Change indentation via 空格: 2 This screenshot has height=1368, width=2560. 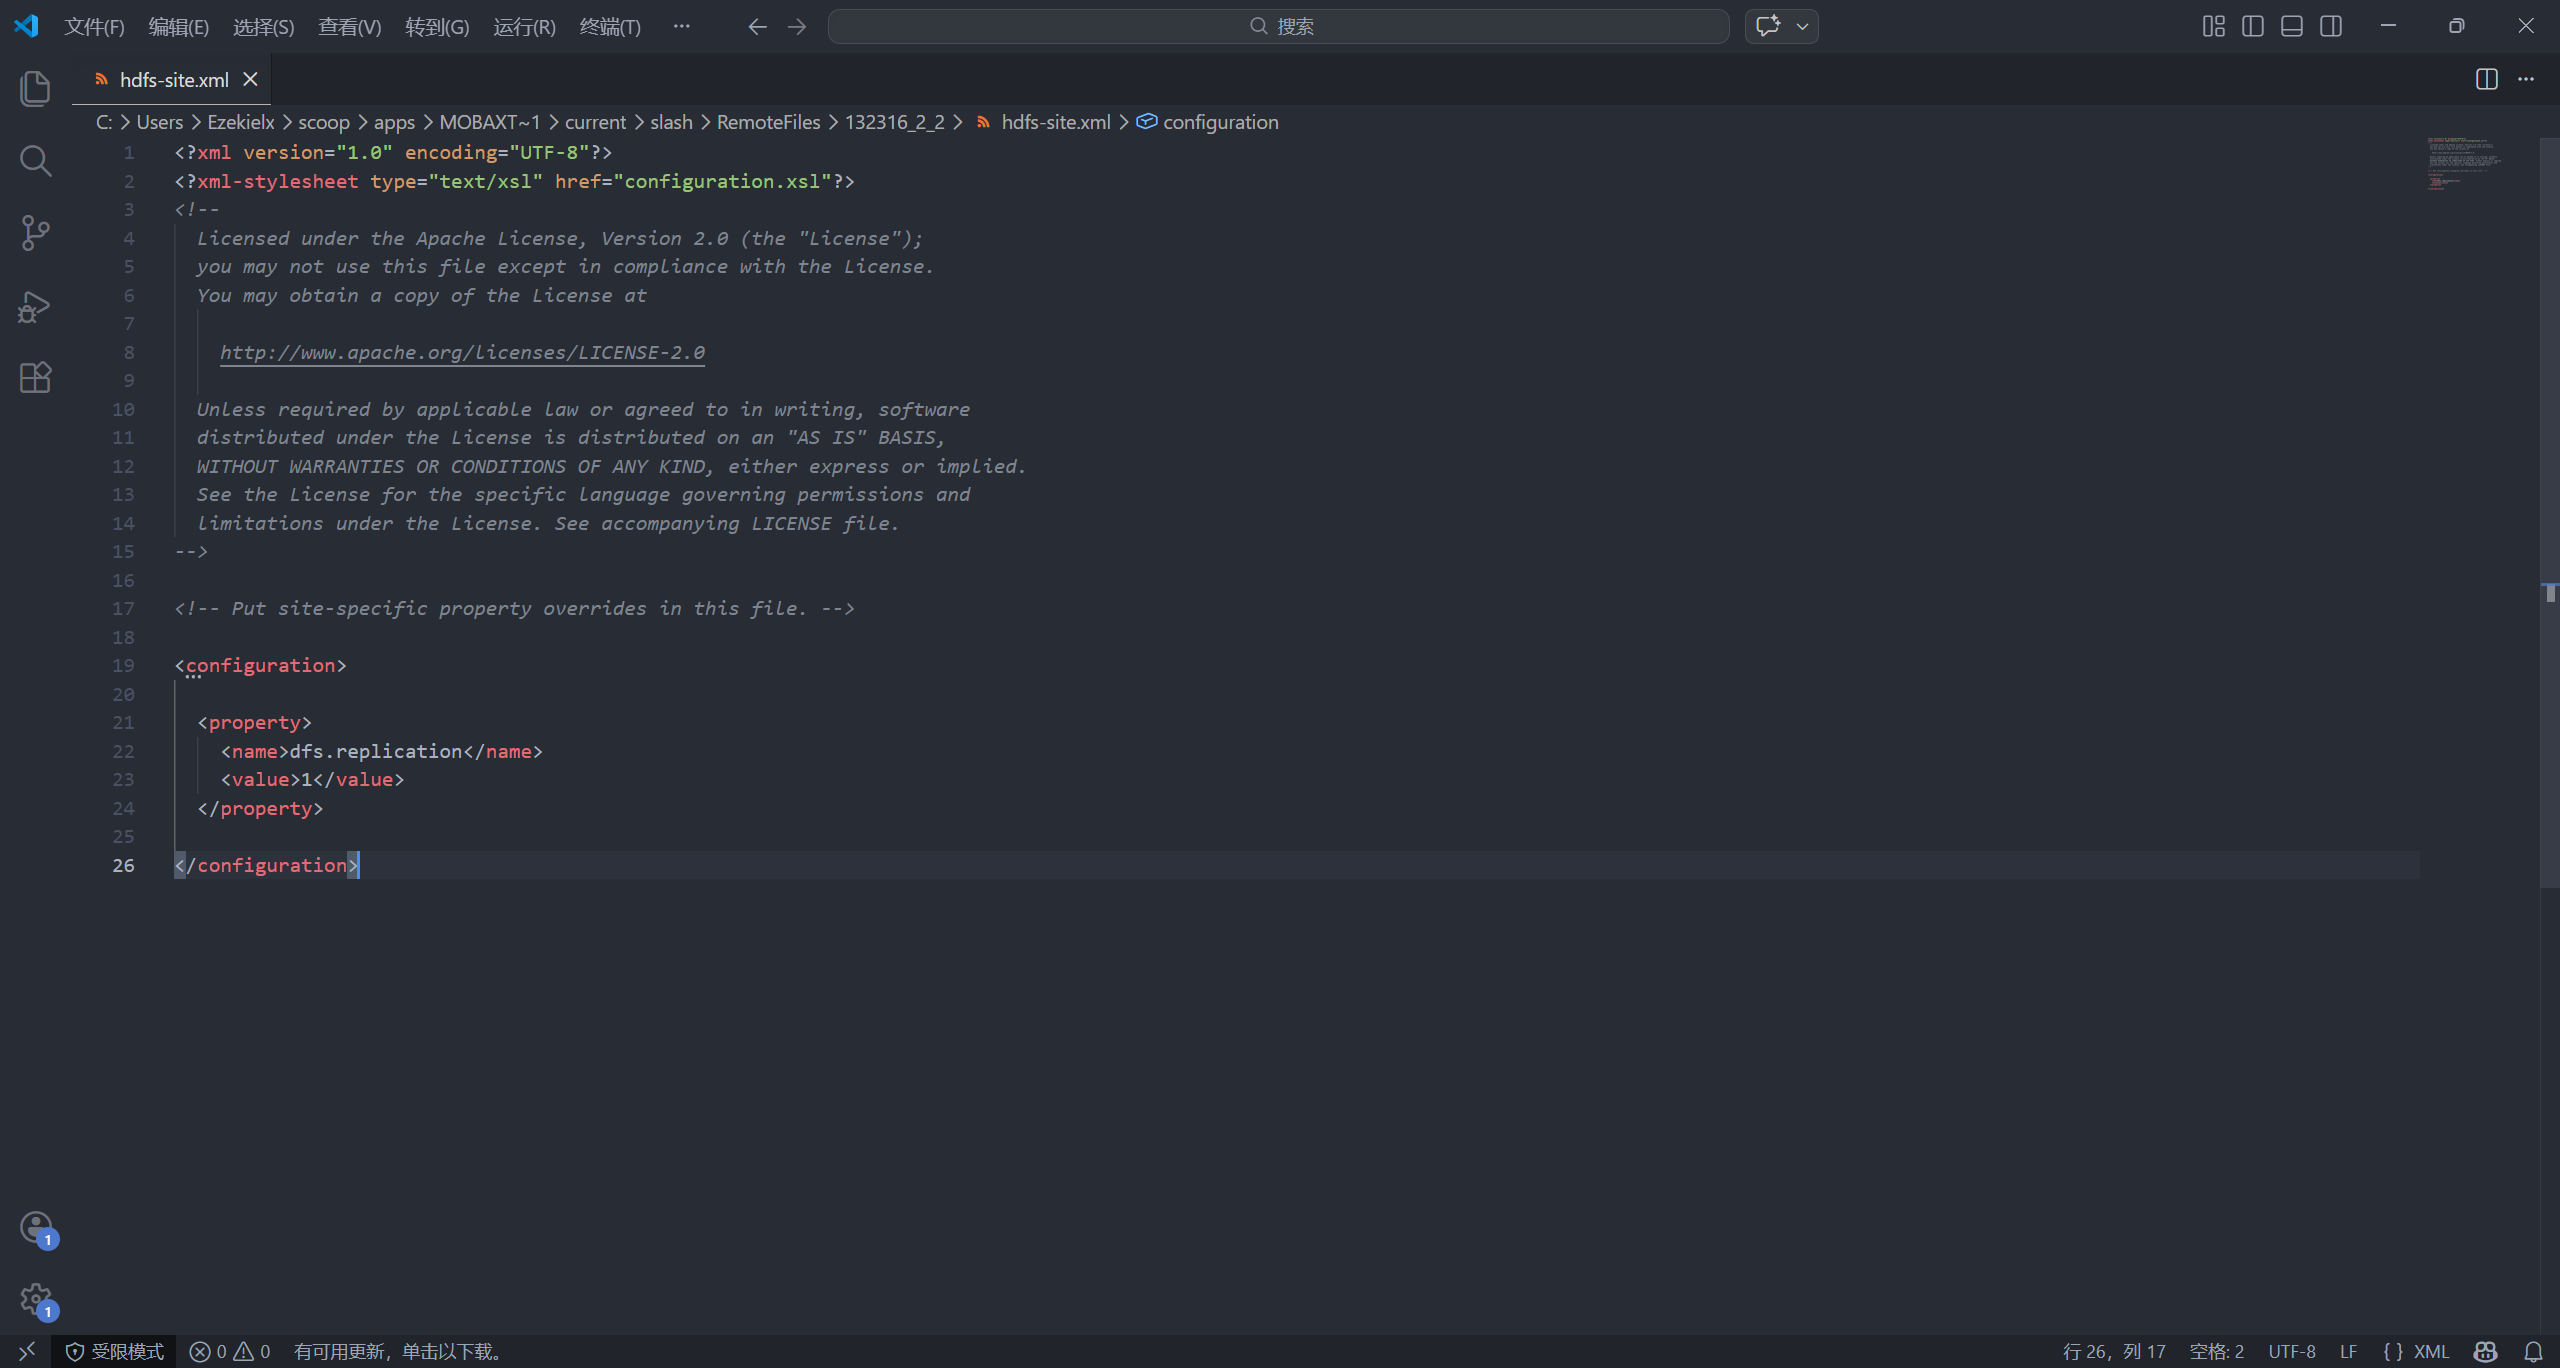pos(2216,1351)
